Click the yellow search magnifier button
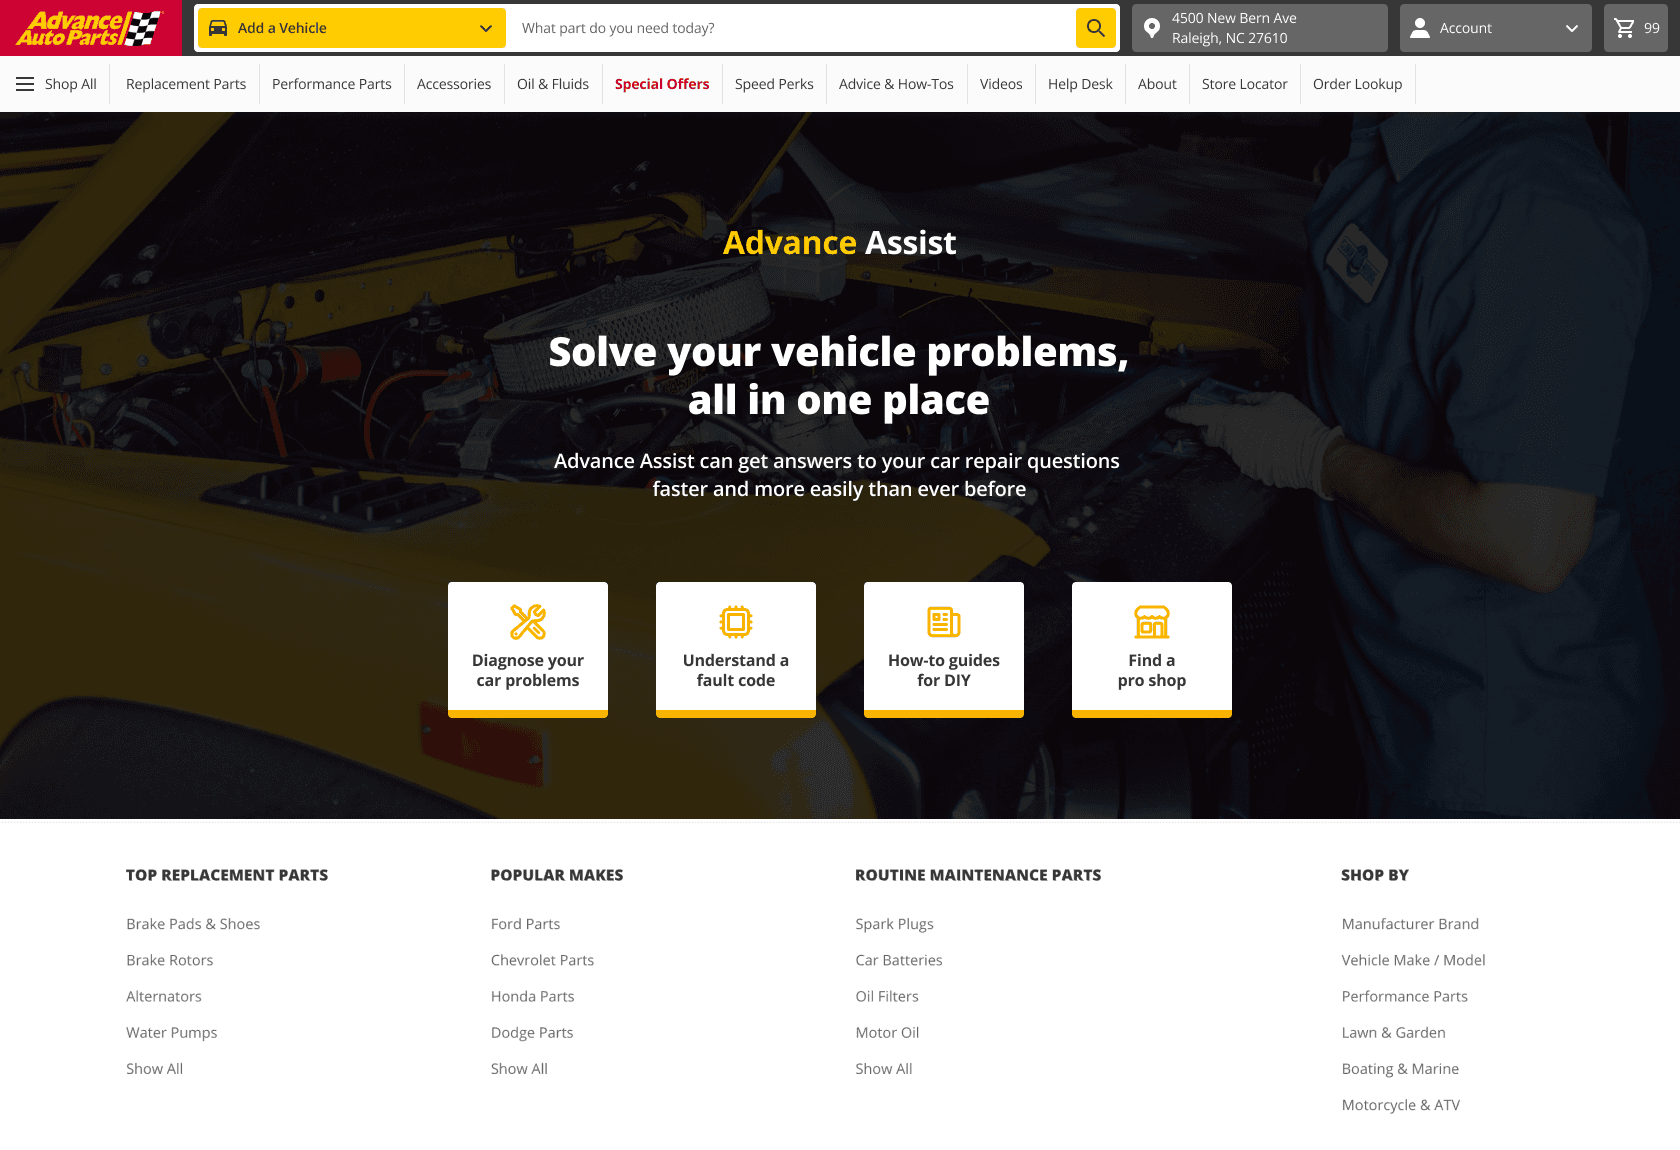This screenshot has height=1150, width=1680. pyautogui.click(x=1096, y=28)
